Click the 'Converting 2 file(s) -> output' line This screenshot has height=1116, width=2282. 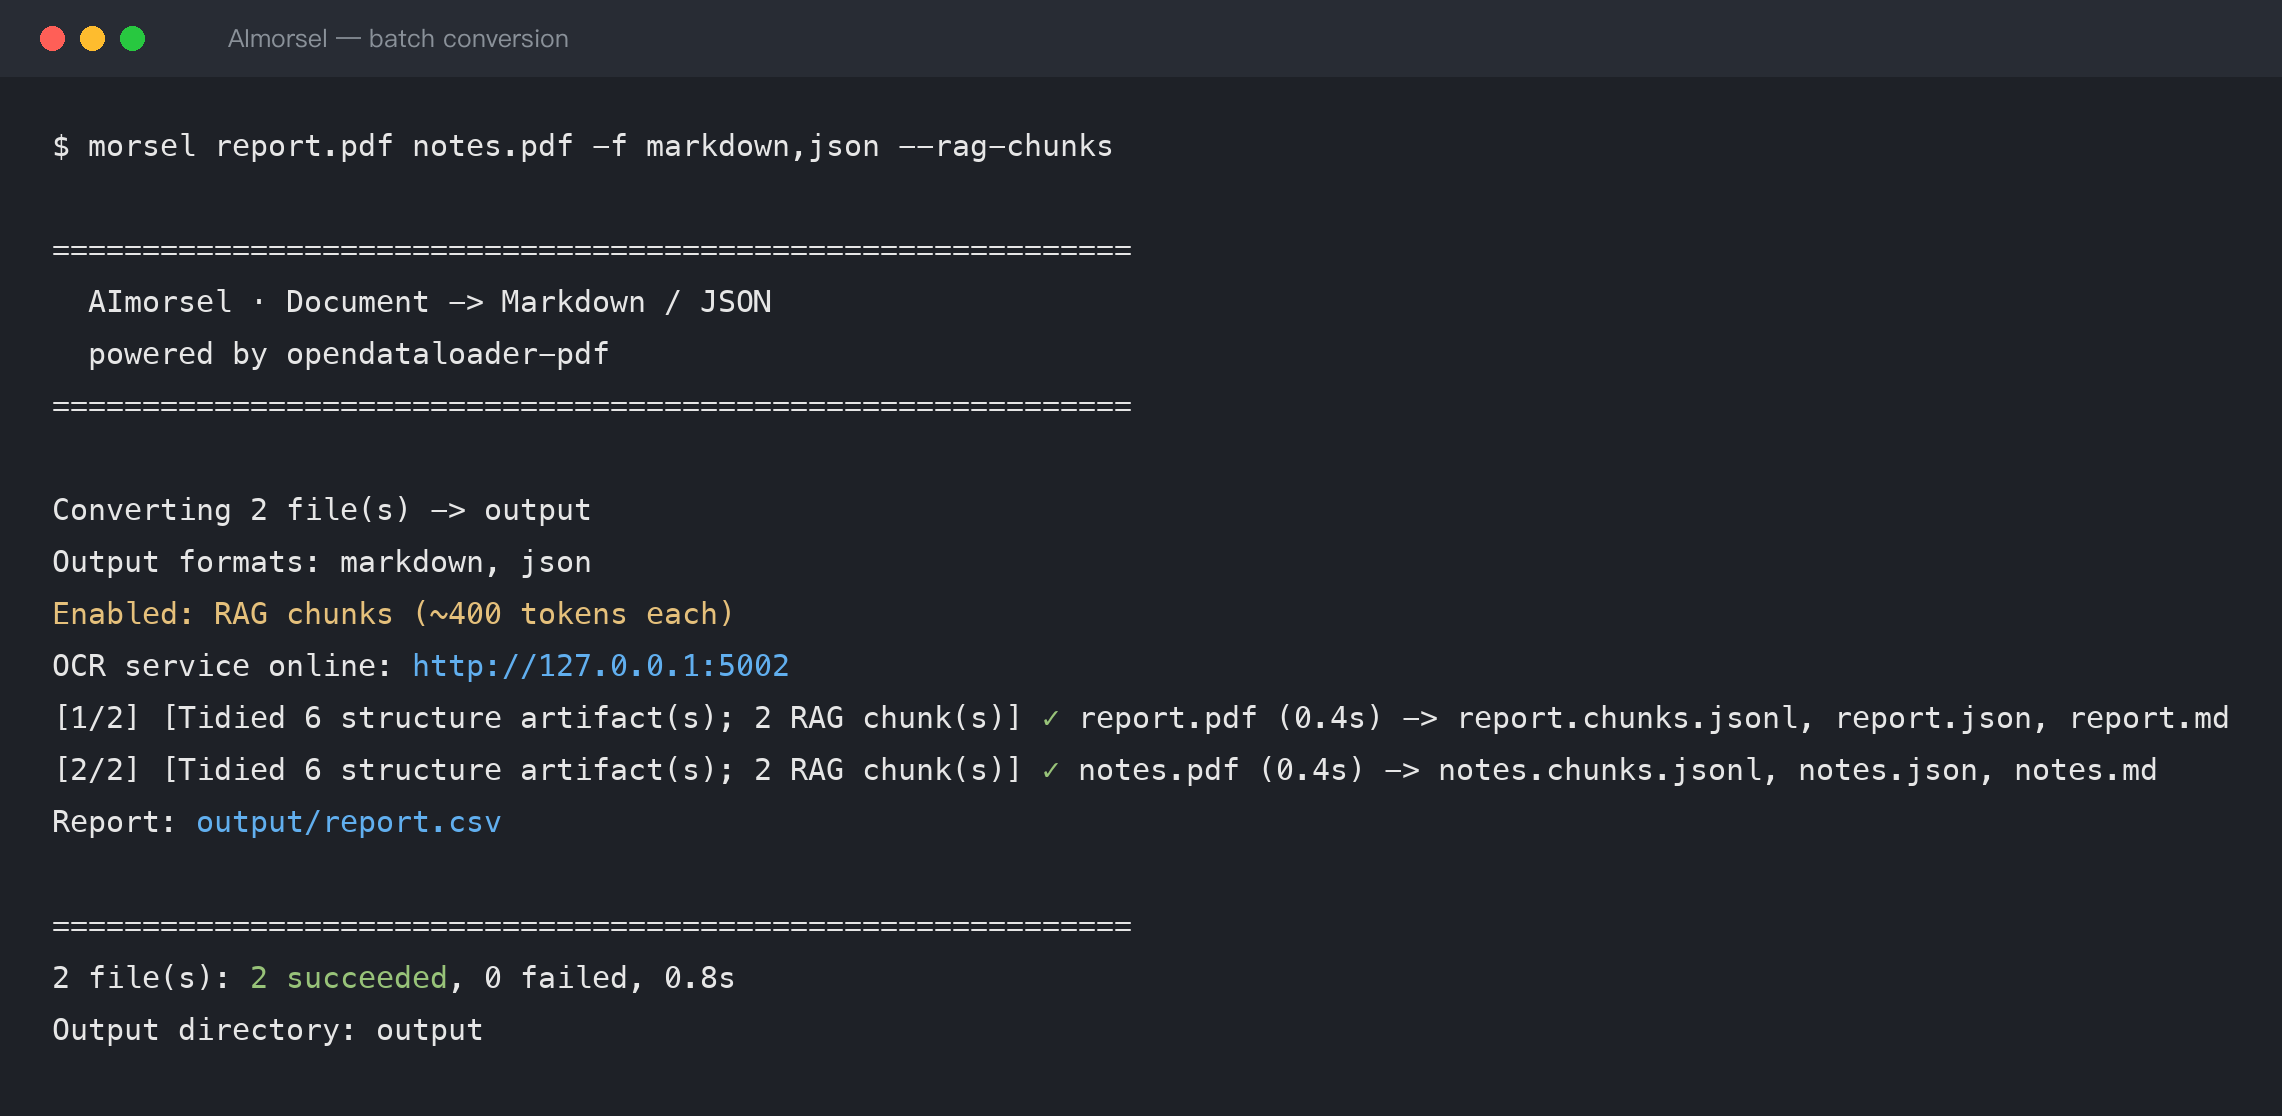322,510
